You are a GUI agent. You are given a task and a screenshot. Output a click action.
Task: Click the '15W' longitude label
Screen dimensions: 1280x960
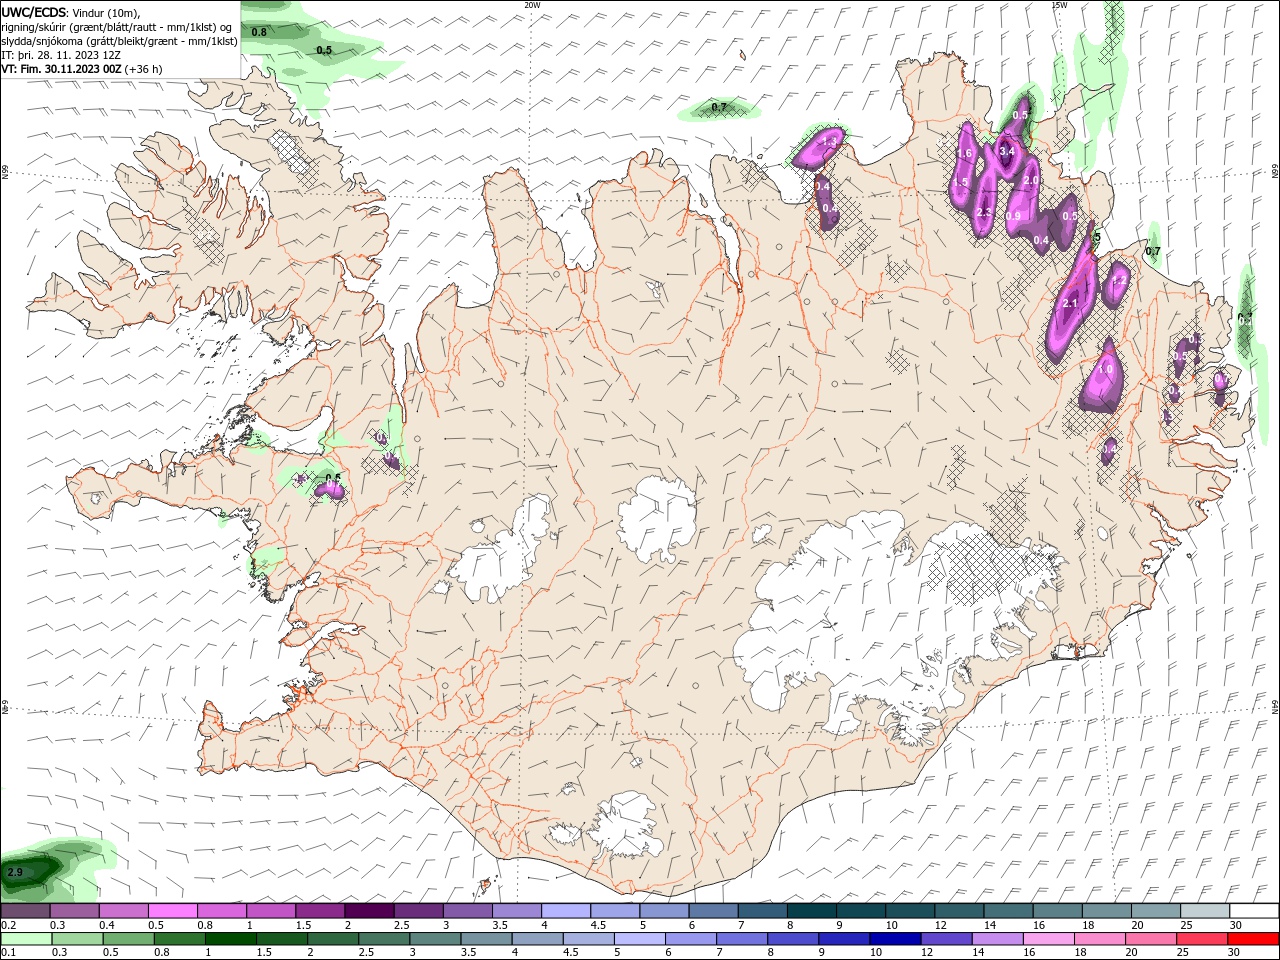pos(1058,5)
